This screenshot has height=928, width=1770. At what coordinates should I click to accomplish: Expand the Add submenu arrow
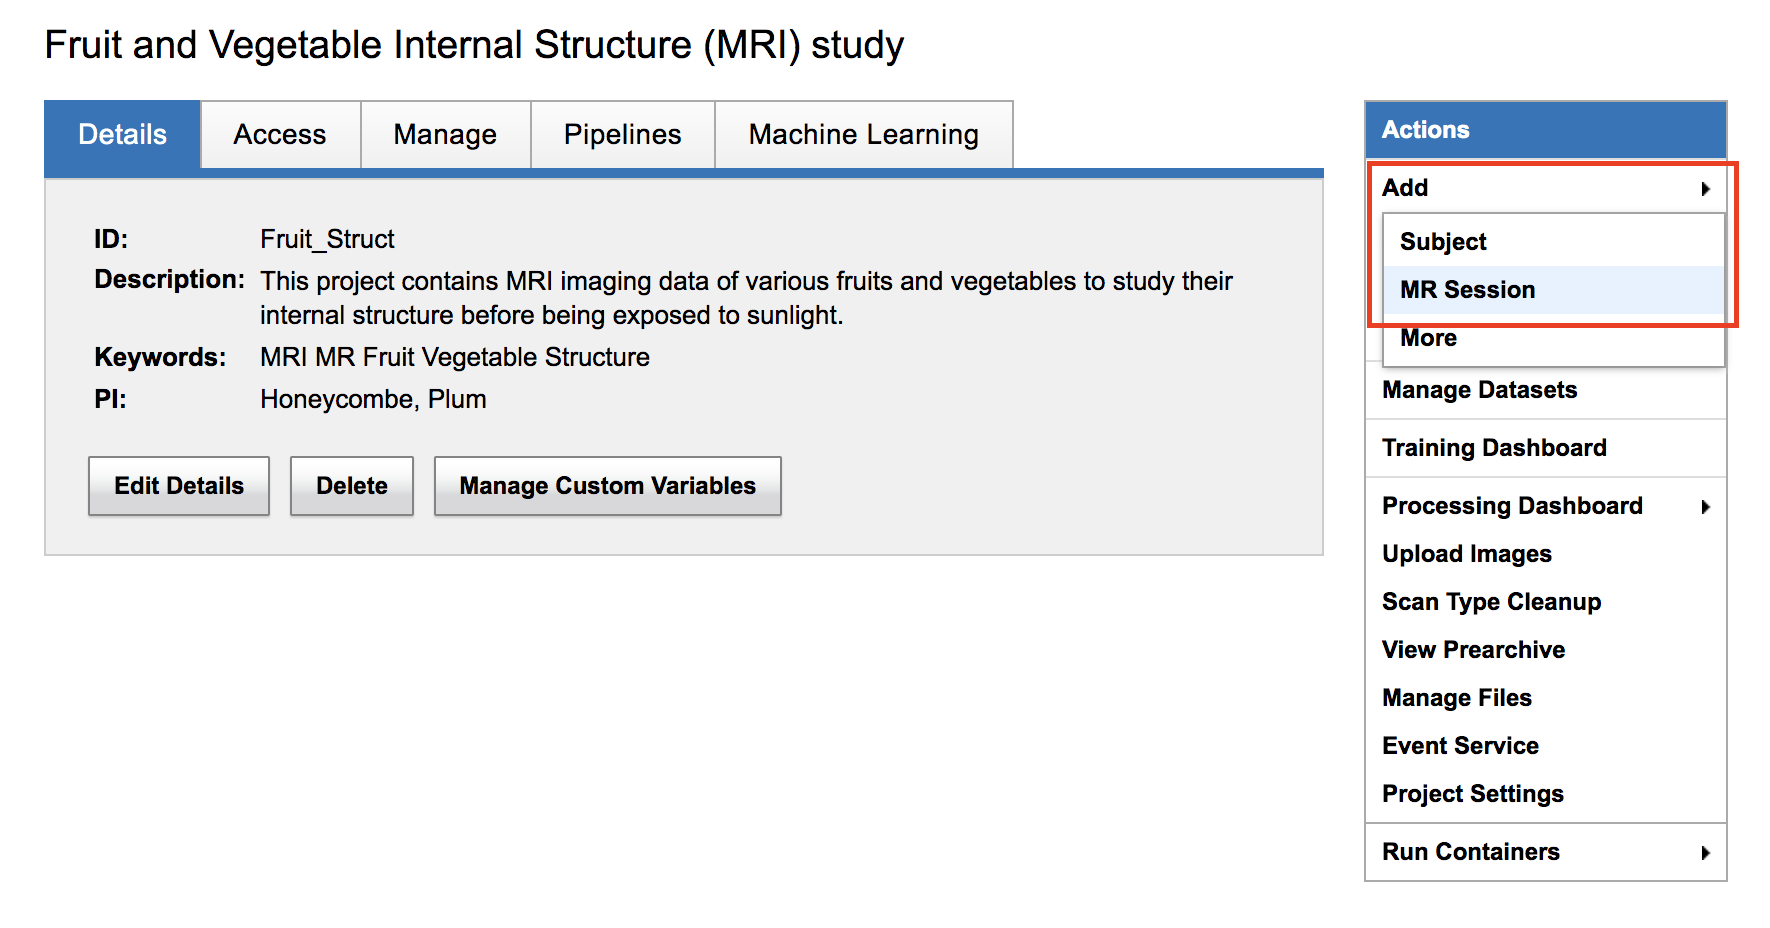1705,189
